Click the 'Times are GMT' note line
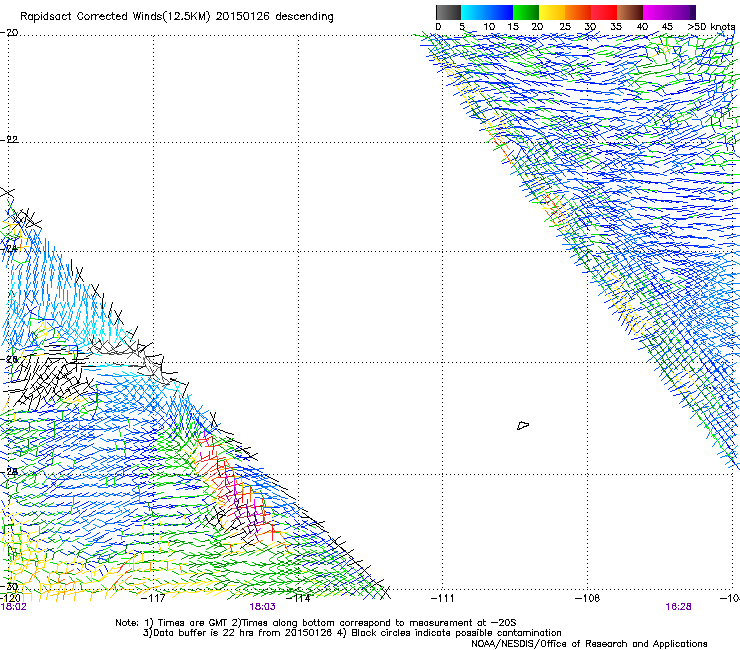 pos(316,623)
